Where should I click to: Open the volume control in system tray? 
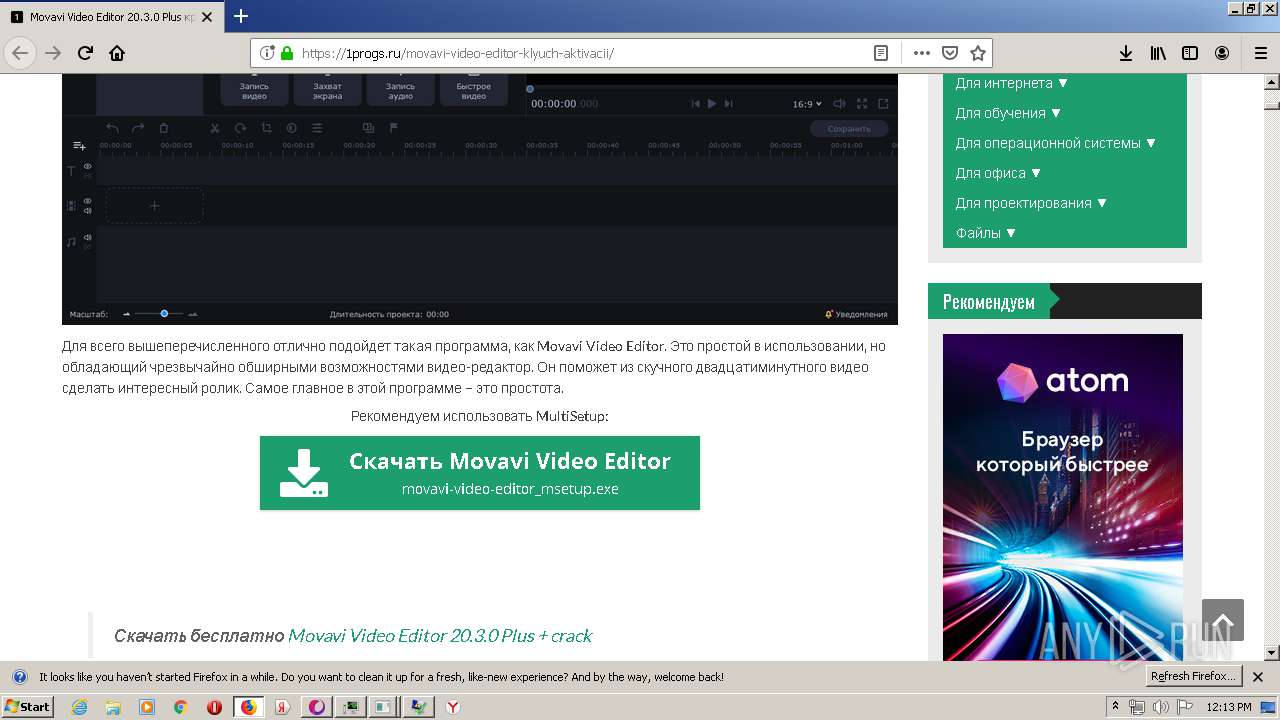pos(1160,706)
